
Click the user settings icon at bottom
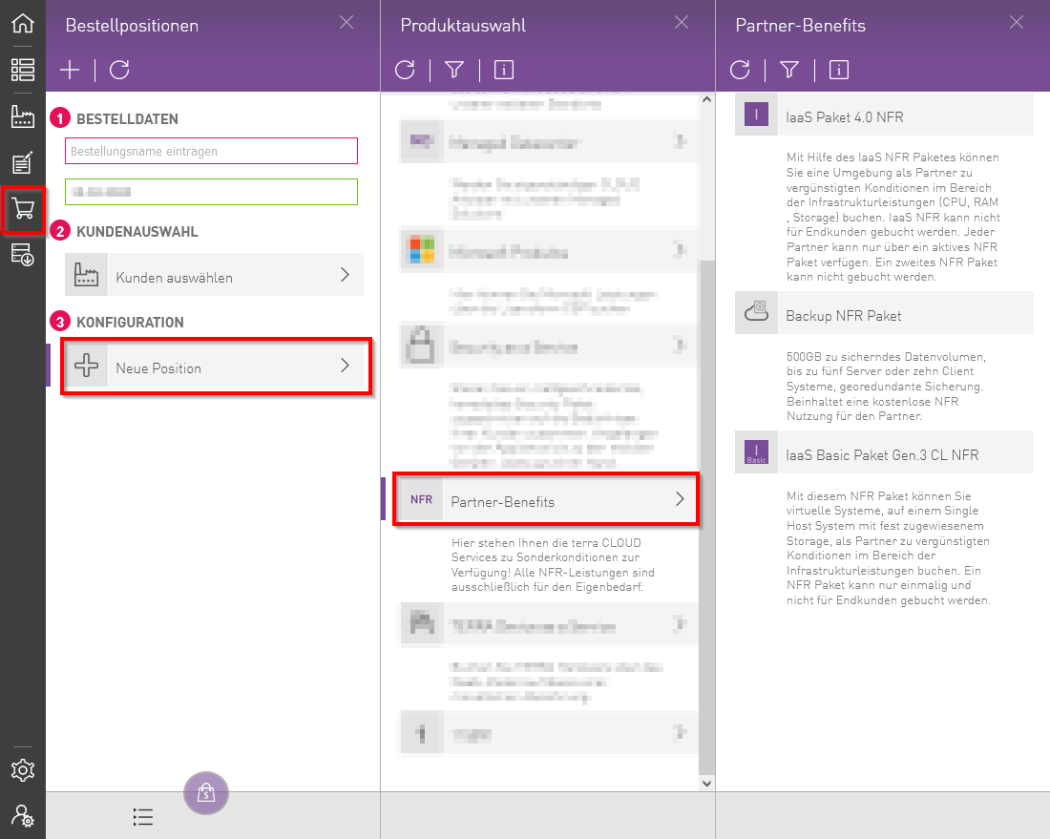coord(22,816)
